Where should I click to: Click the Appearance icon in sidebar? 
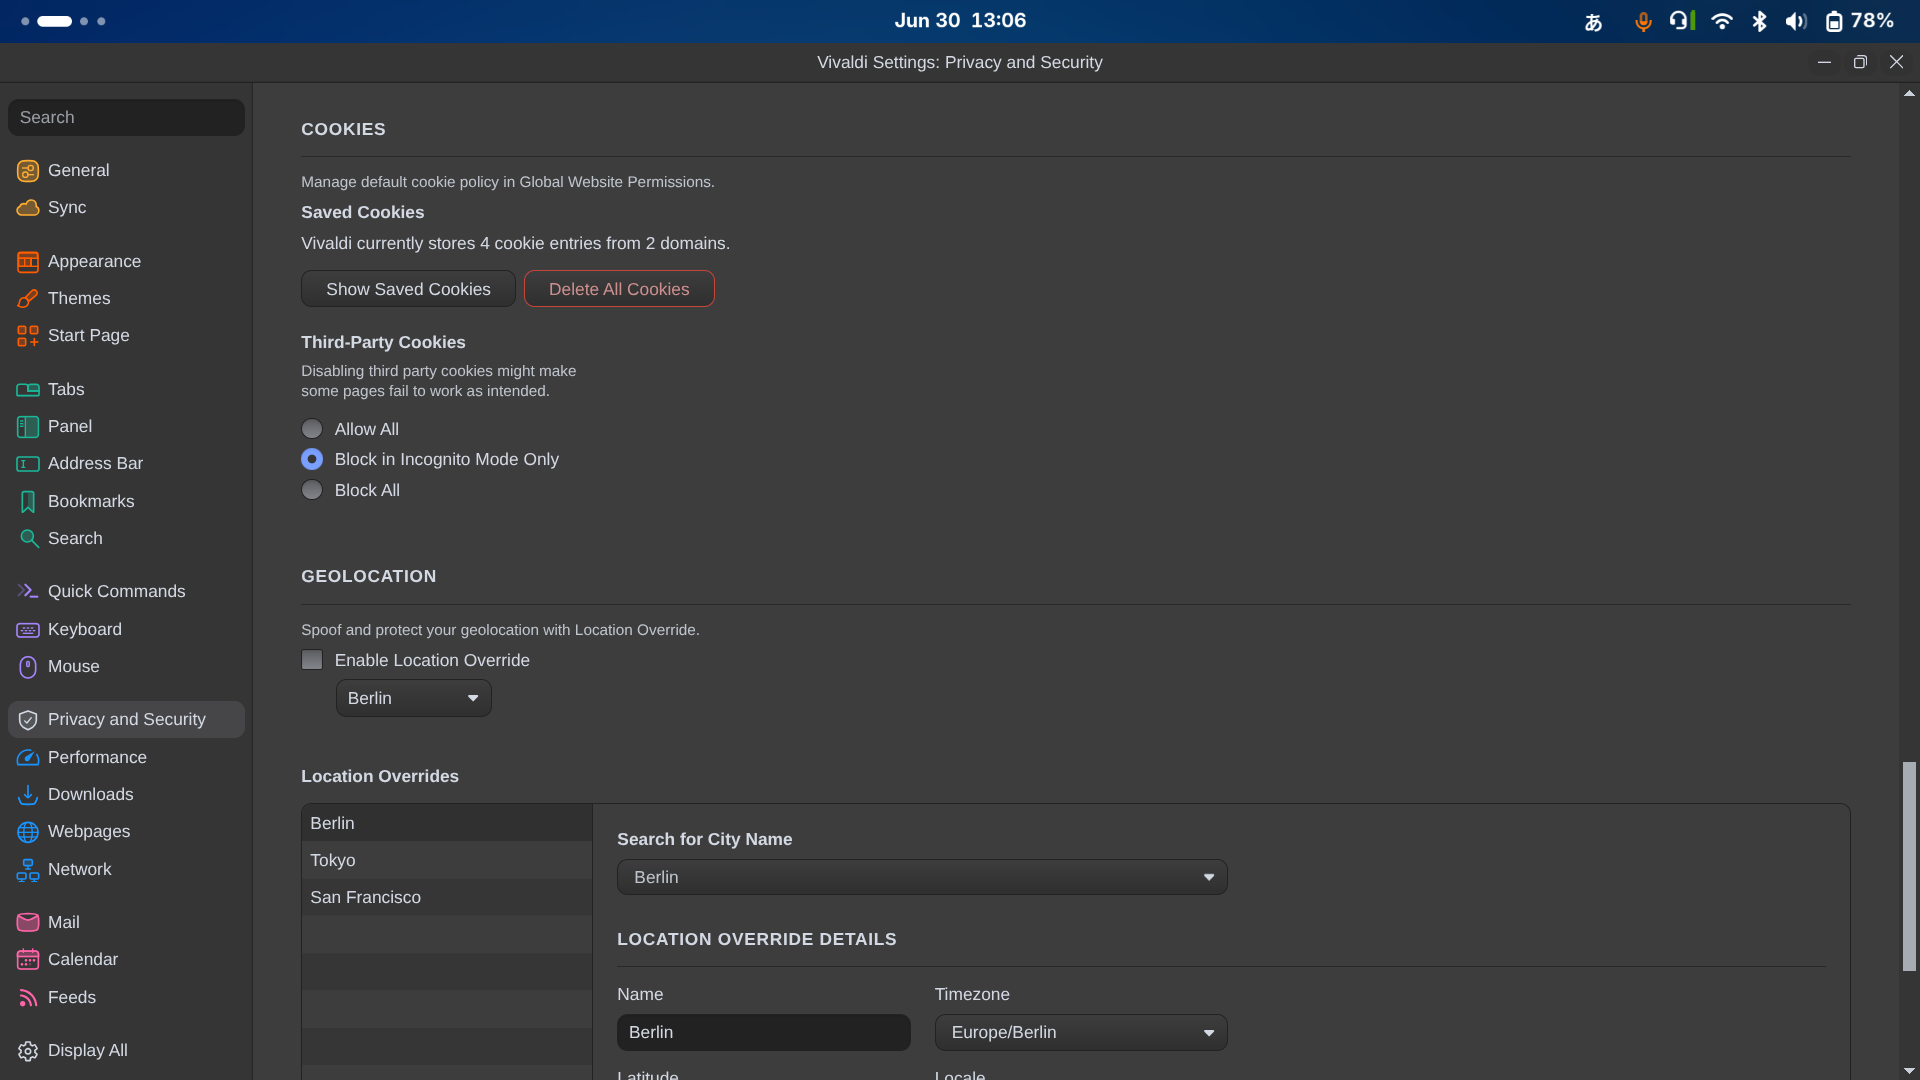click(x=28, y=262)
